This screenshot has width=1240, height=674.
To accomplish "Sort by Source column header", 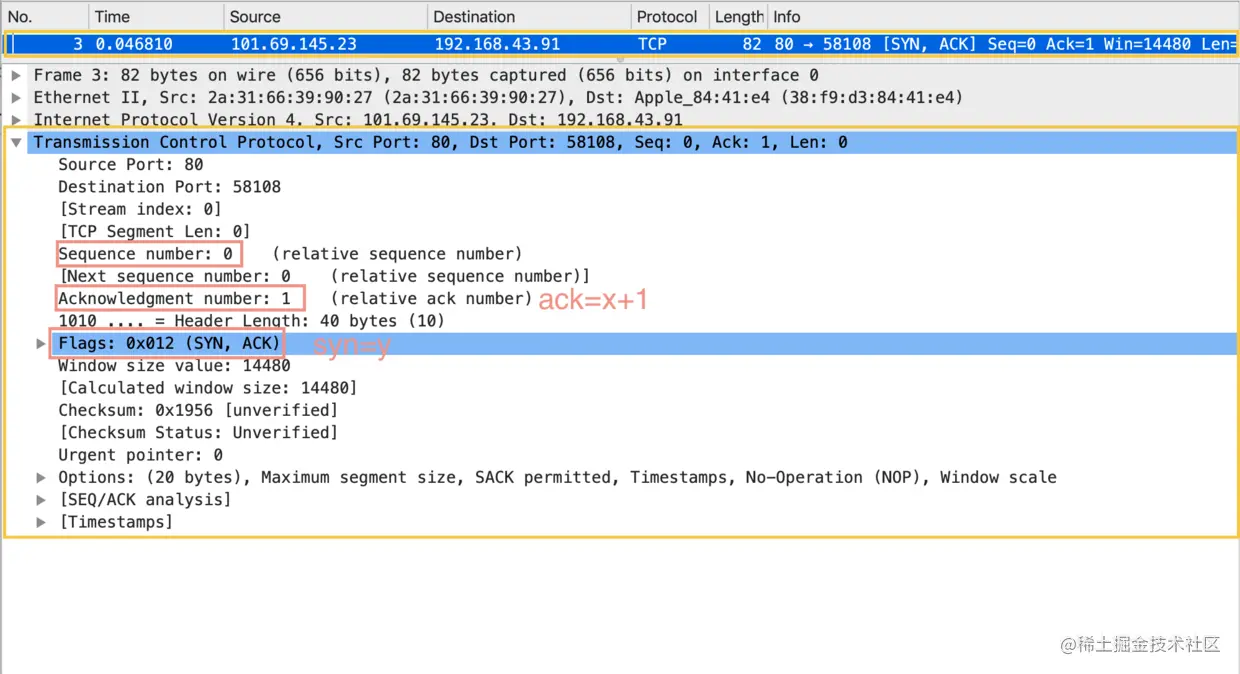I will 325,17.
